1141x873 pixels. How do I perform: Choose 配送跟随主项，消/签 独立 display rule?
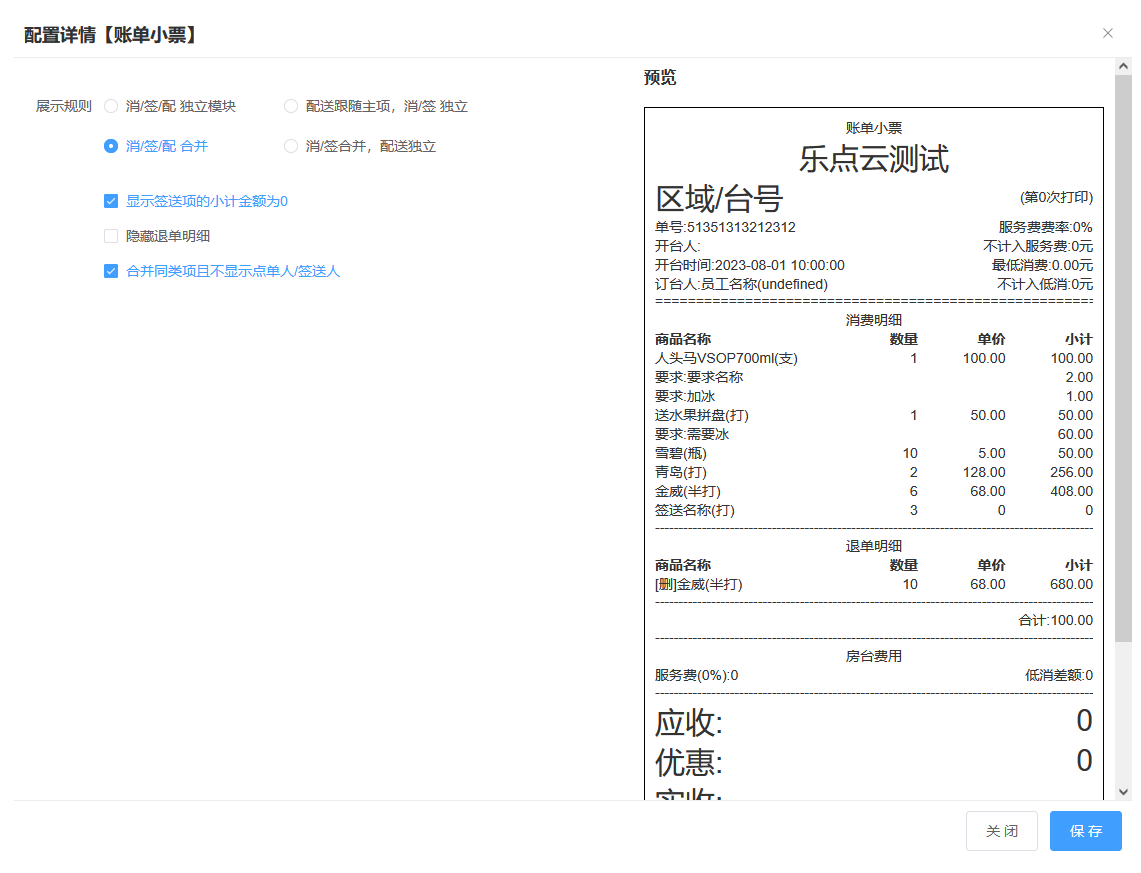tap(291, 106)
